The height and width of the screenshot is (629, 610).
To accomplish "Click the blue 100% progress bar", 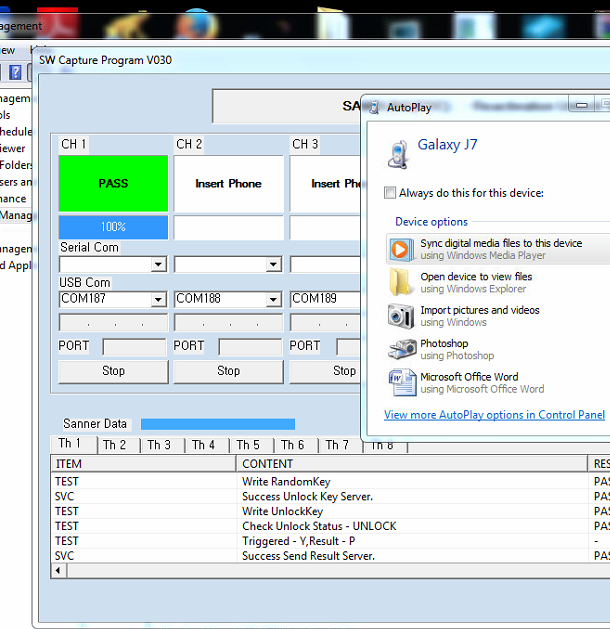I will pos(113,227).
